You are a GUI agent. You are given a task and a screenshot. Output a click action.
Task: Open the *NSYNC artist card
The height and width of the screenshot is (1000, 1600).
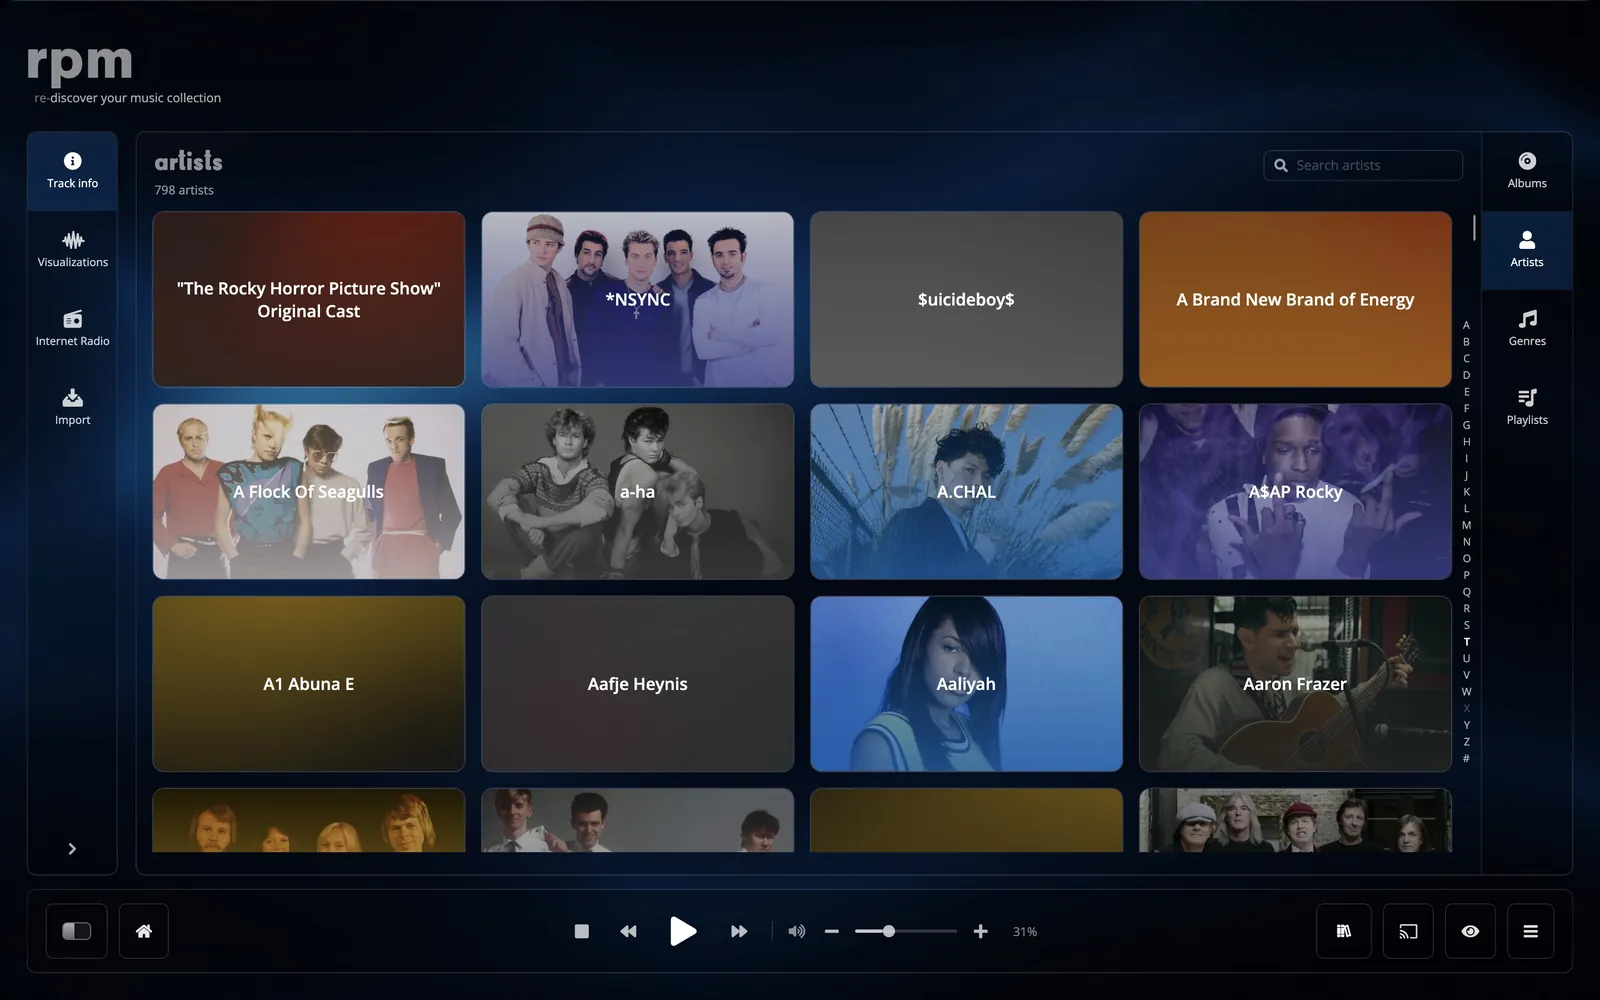coord(637,299)
